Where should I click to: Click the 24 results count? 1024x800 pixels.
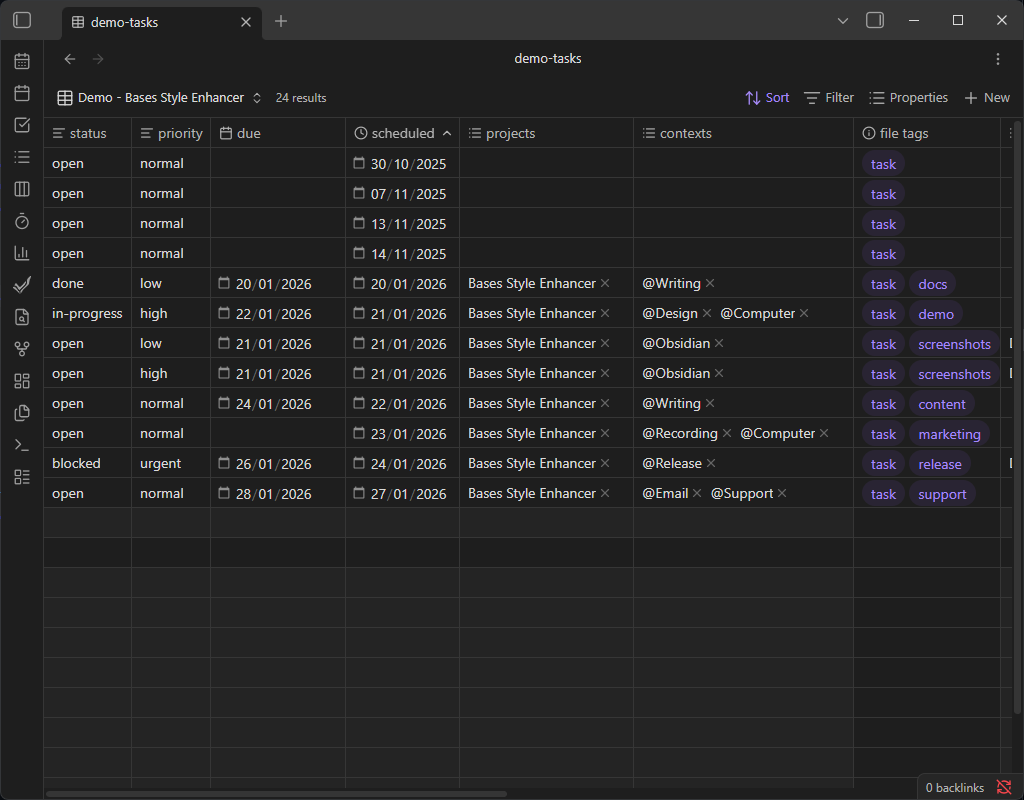[x=301, y=98]
